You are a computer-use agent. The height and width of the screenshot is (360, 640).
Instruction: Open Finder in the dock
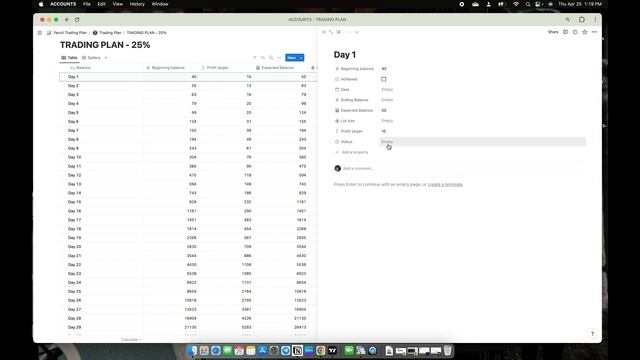pos(193,351)
